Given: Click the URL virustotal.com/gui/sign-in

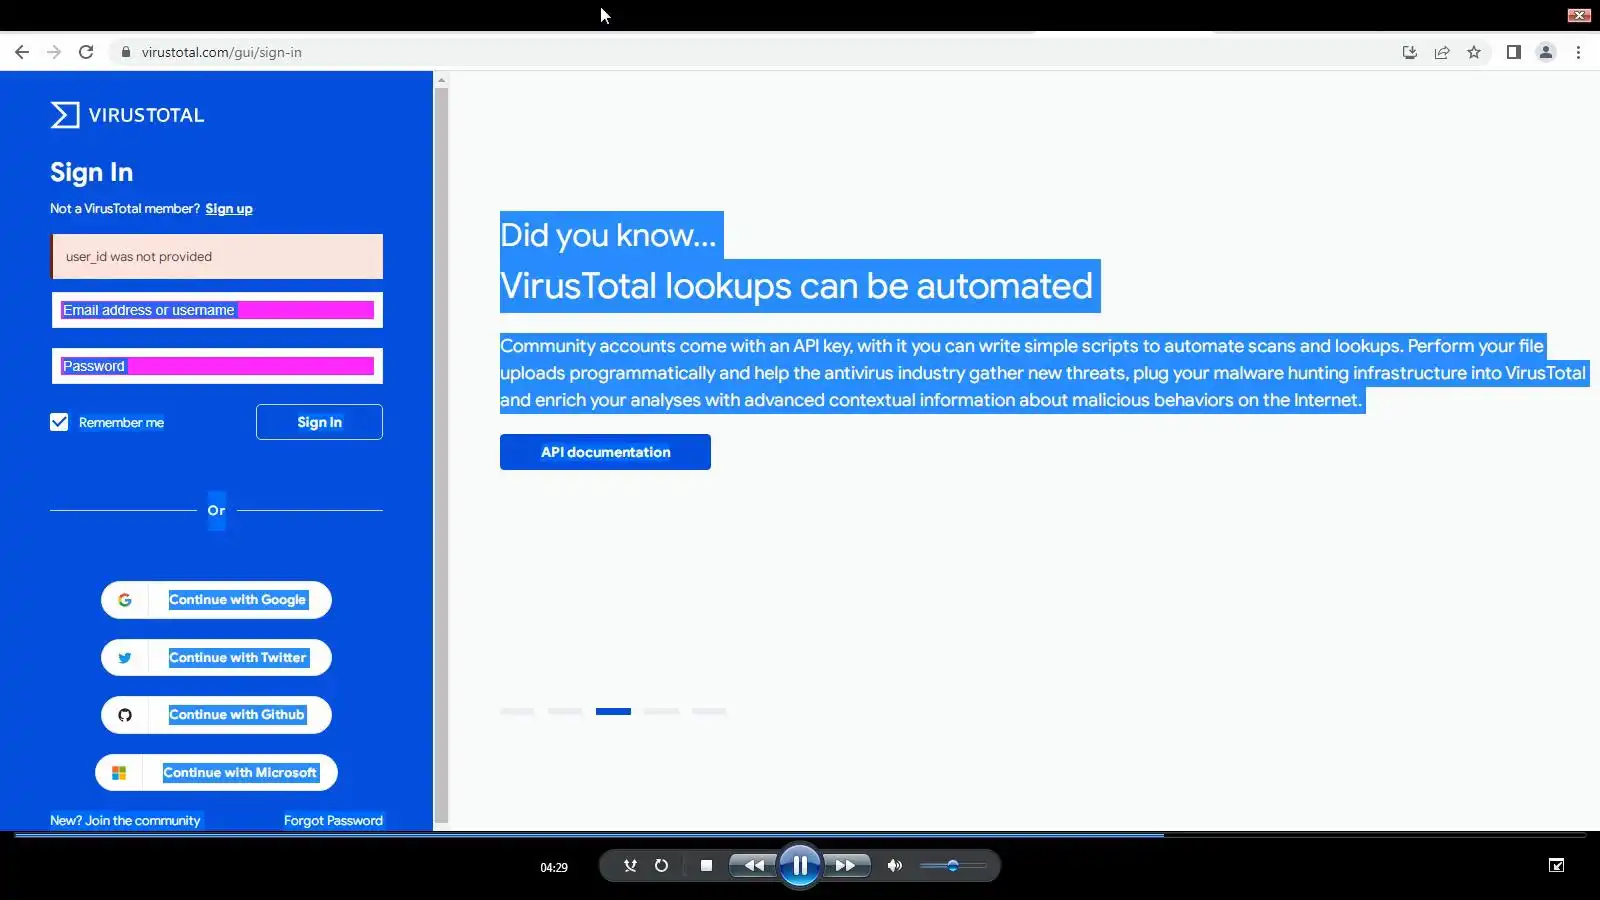Looking at the screenshot, I should click(x=222, y=52).
